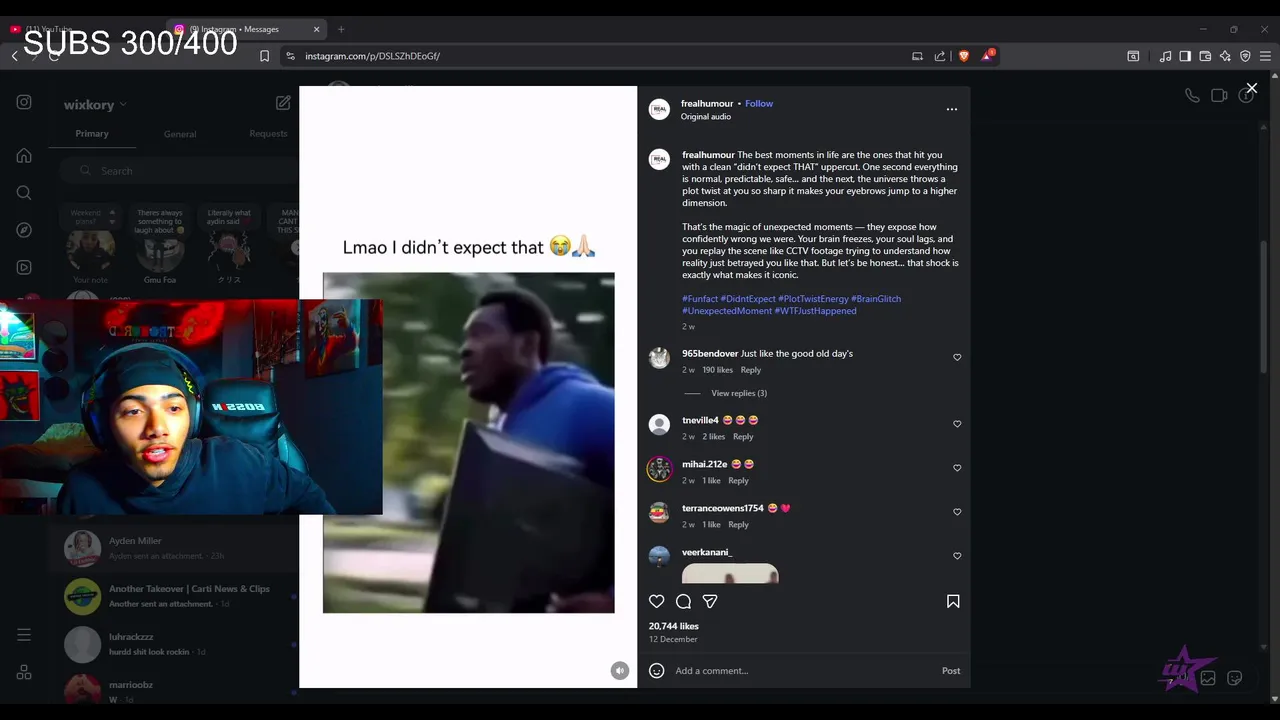Expand View replies (3)
The height and width of the screenshot is (720, 1280).
click(x=739, y=393)
